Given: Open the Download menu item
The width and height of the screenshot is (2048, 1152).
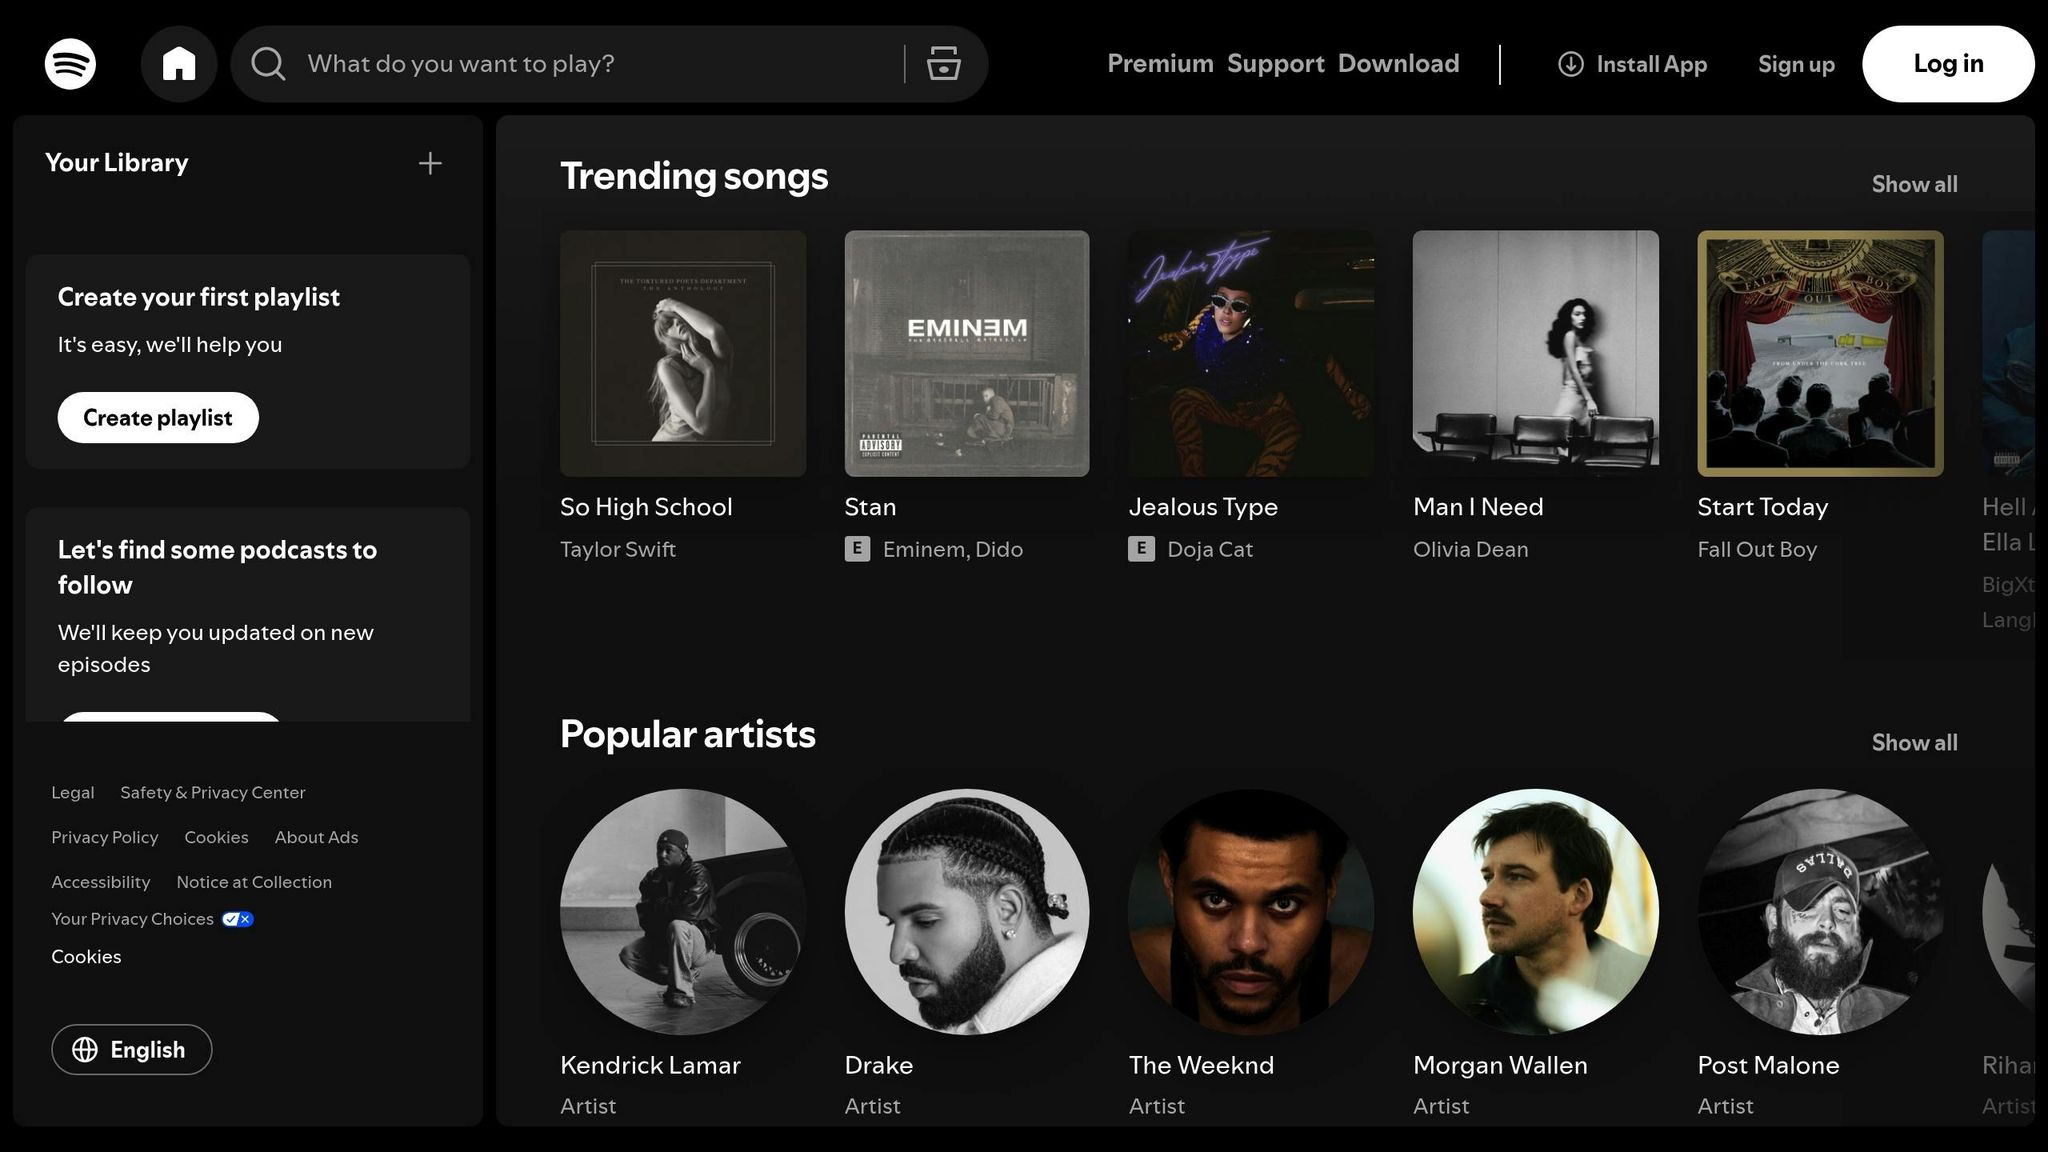Looking at the screenshot, I should point(1398,64).
